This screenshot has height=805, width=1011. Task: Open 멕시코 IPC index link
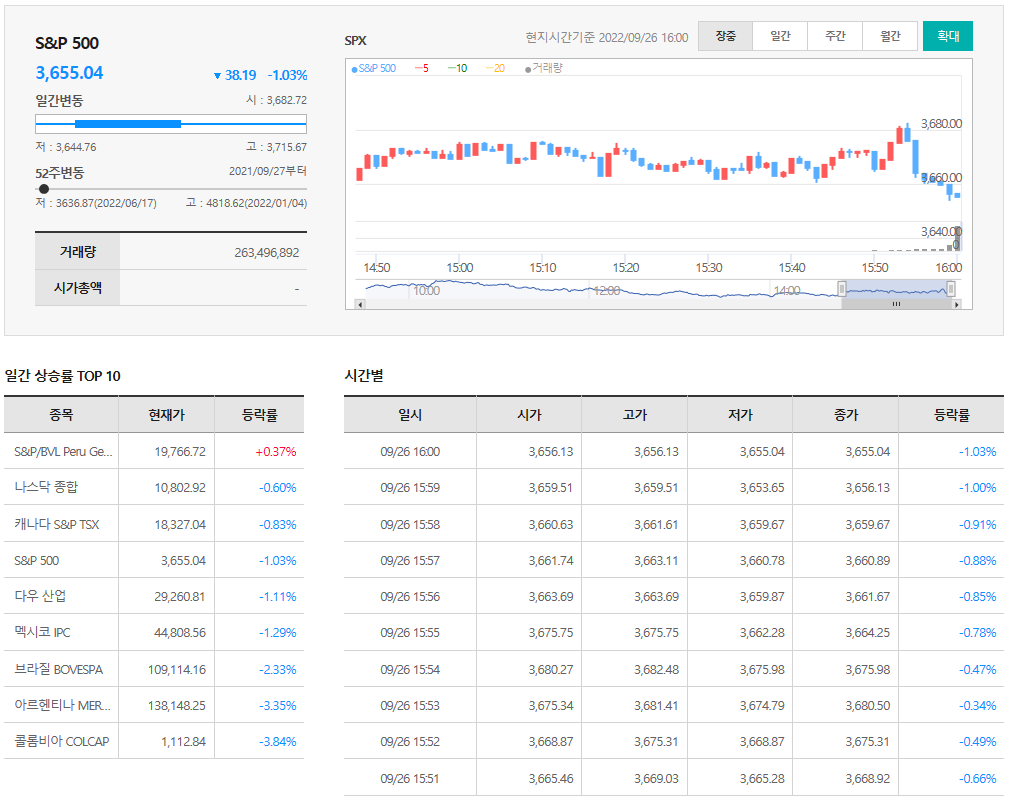pos(43,632)
